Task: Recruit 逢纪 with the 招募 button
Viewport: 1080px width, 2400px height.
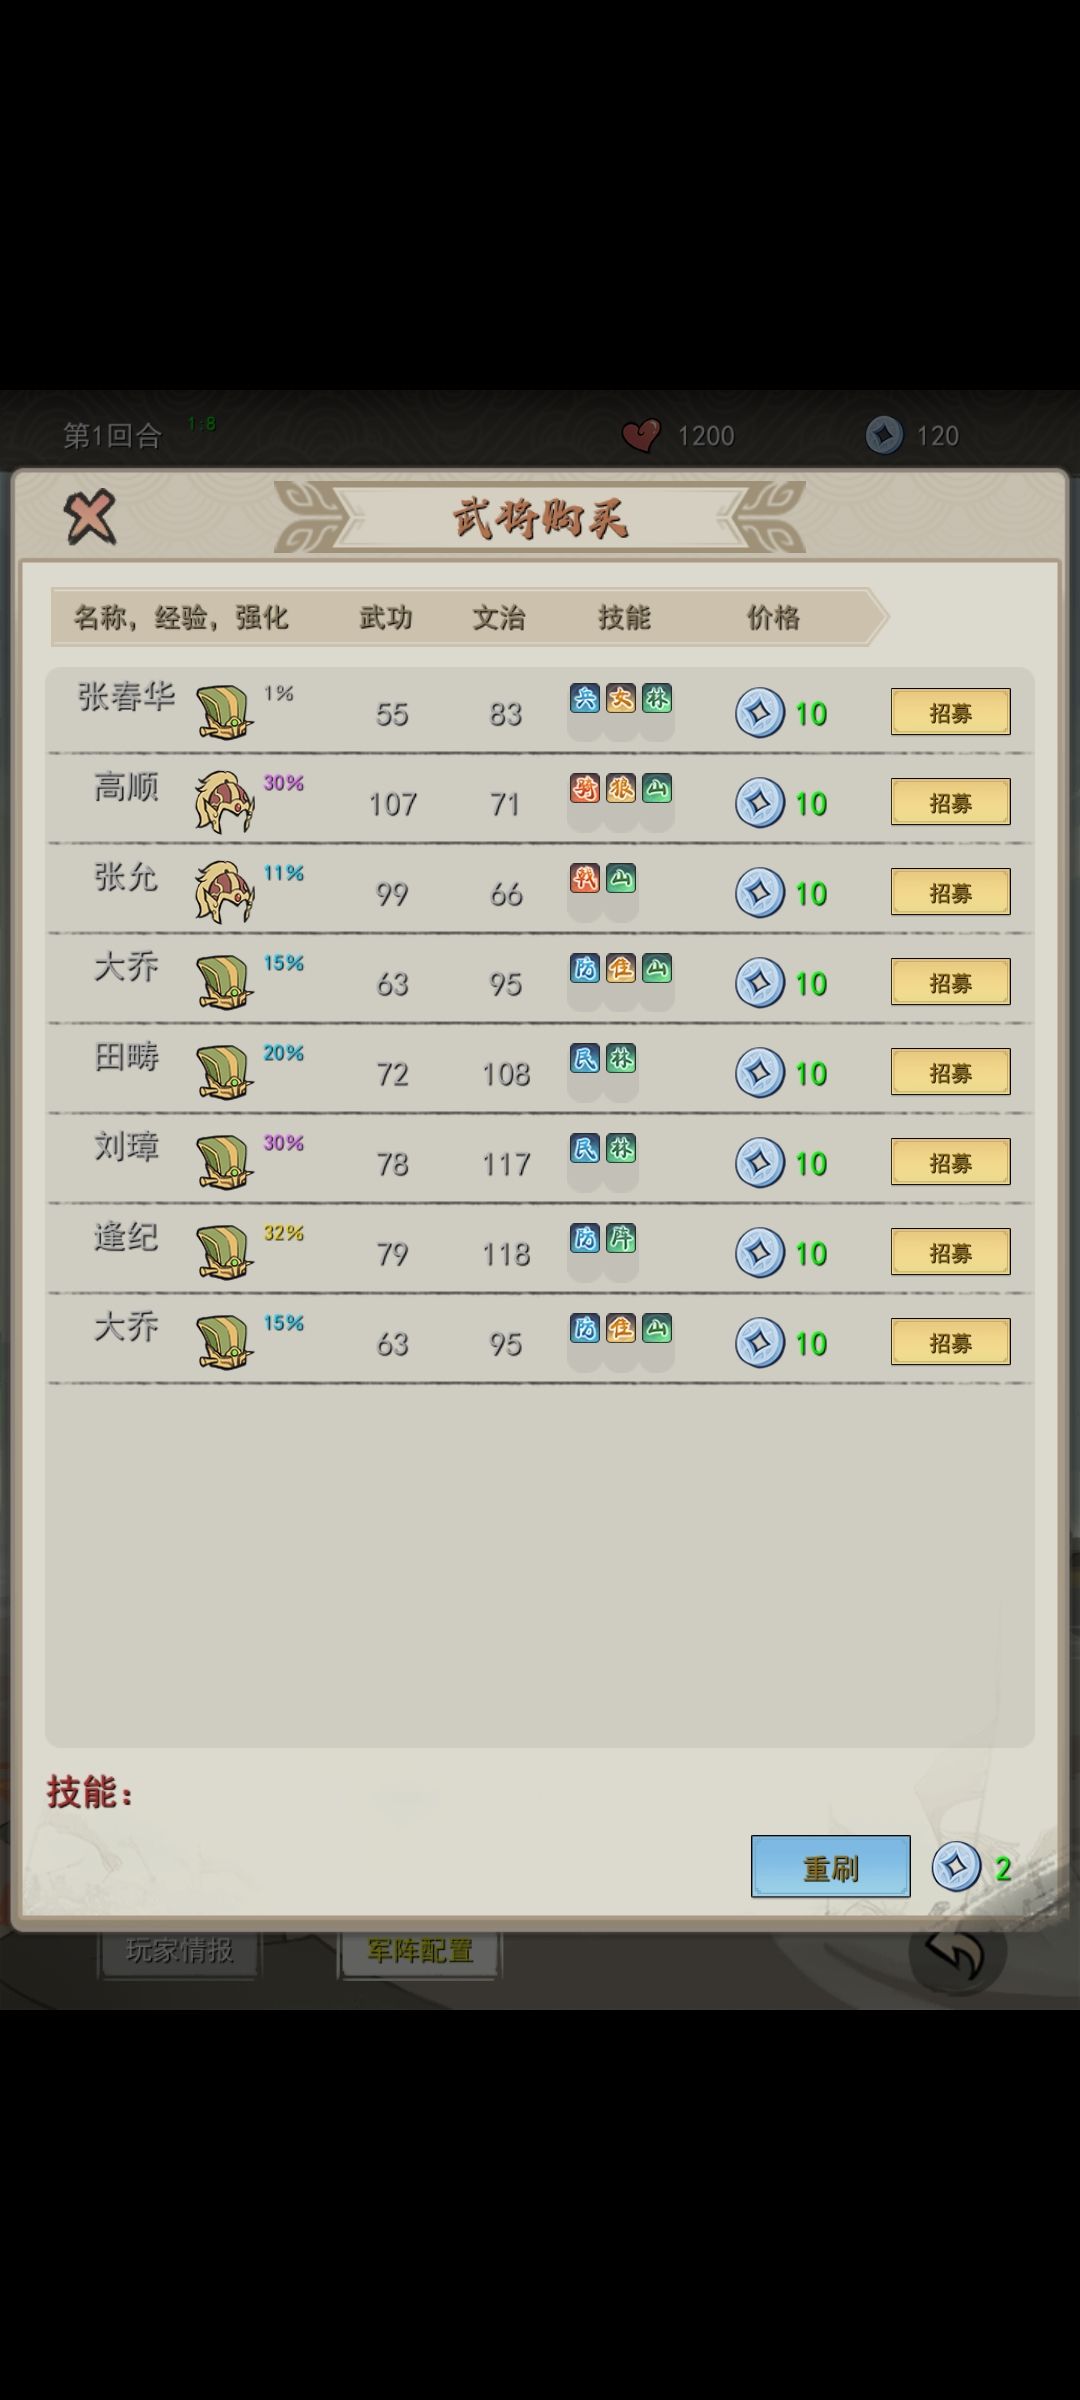Action: pos(950,1252)
